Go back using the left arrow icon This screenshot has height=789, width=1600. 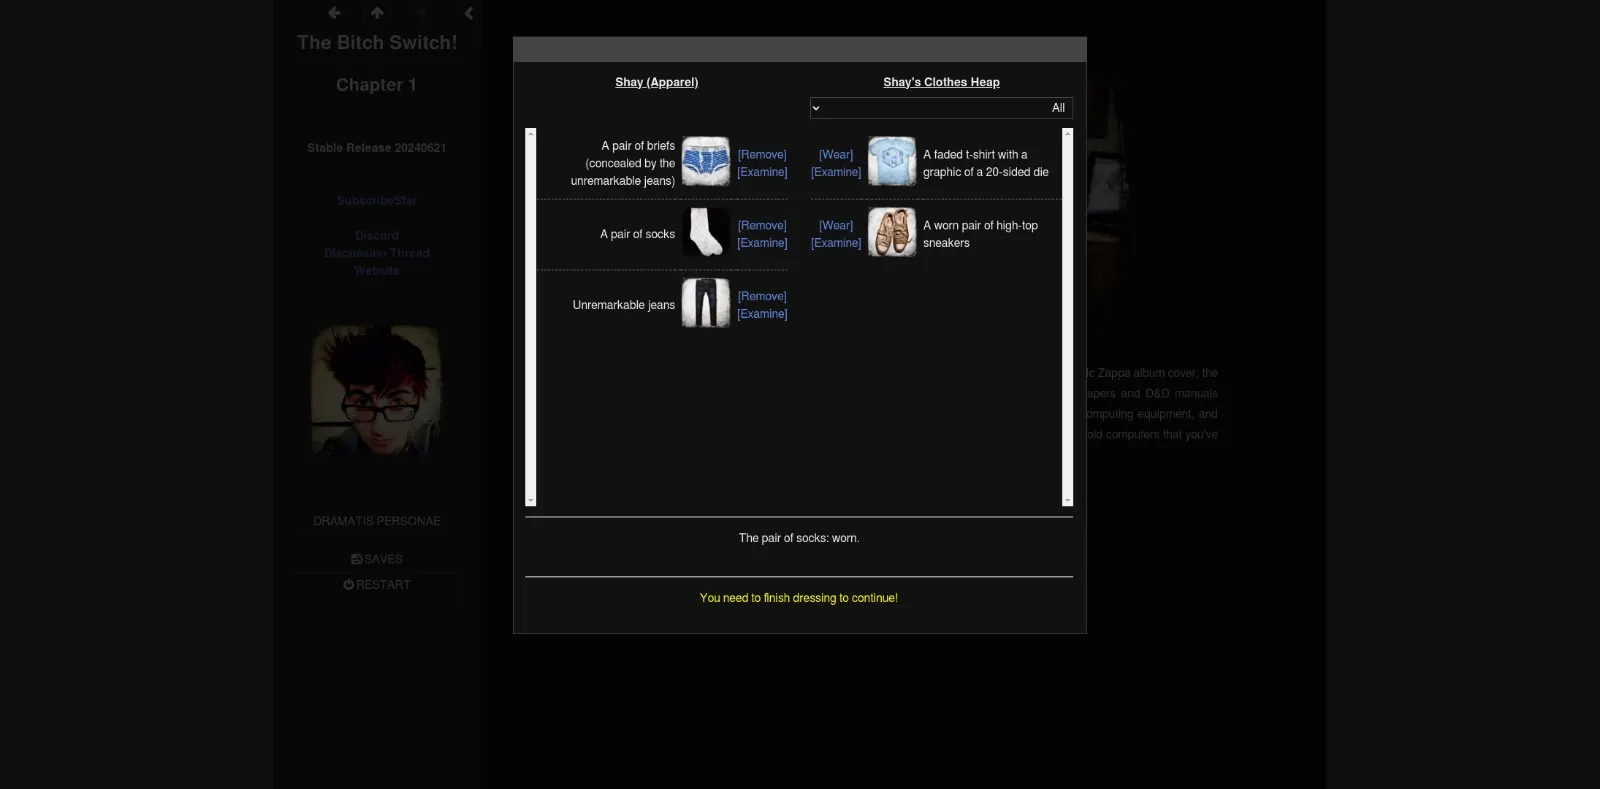click(x=334, y=13)
